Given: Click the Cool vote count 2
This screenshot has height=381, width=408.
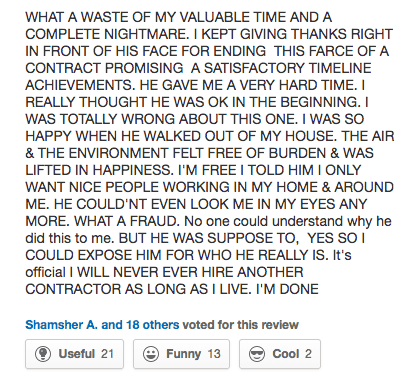Looking at the screenshot, I should 308,354.
